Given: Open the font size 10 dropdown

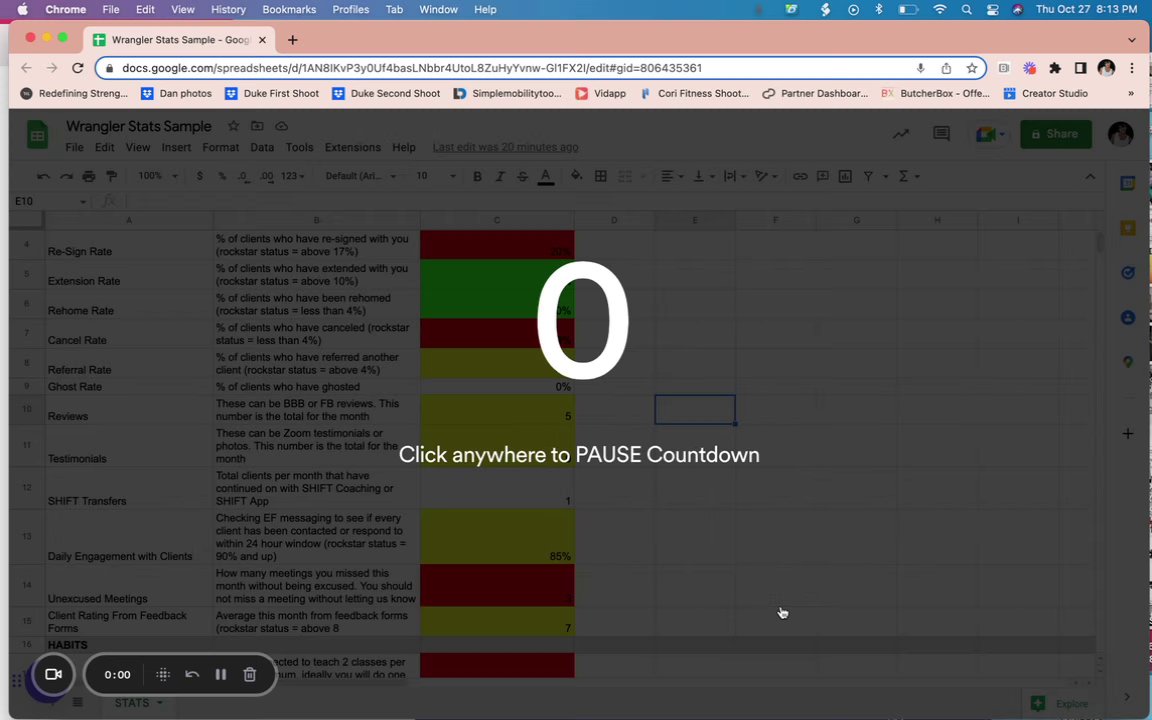Looking at the screenshot, I should click(x=436, y=176).
